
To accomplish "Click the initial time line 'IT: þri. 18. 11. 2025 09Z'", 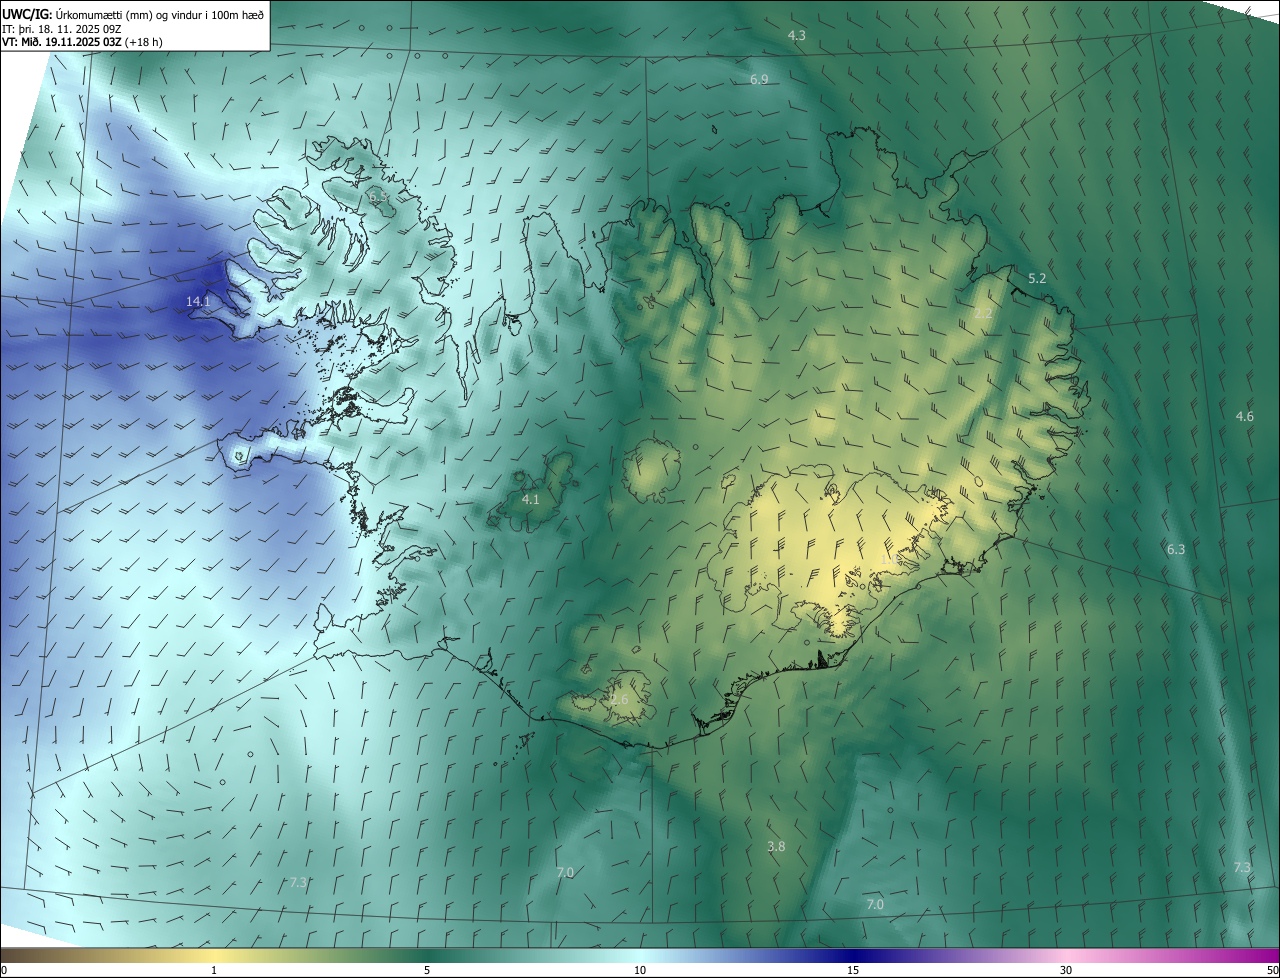I will pos(62,28).
